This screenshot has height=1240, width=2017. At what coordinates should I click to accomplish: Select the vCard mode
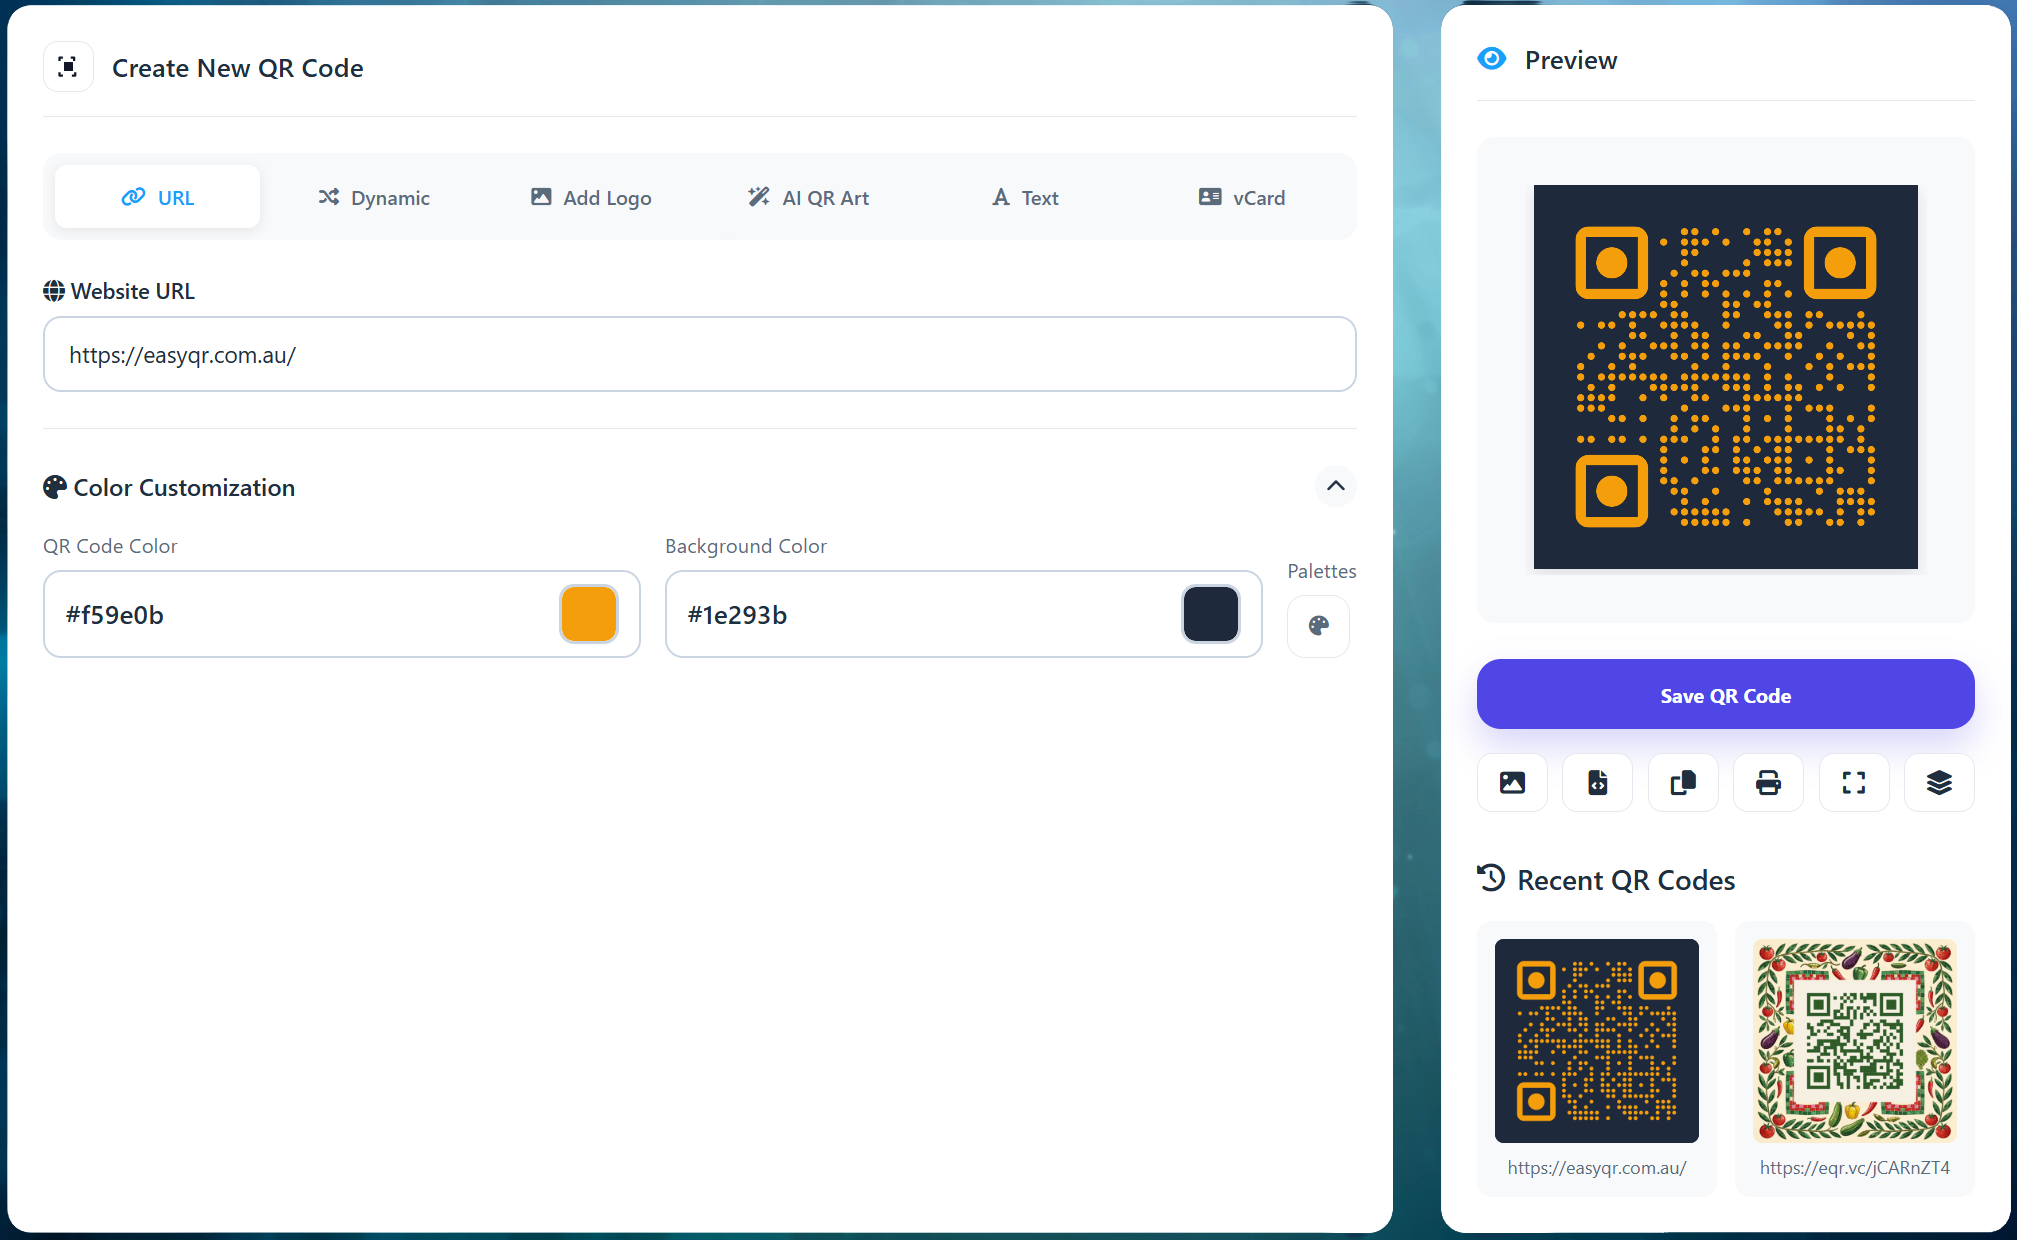tap(1242, 197)
